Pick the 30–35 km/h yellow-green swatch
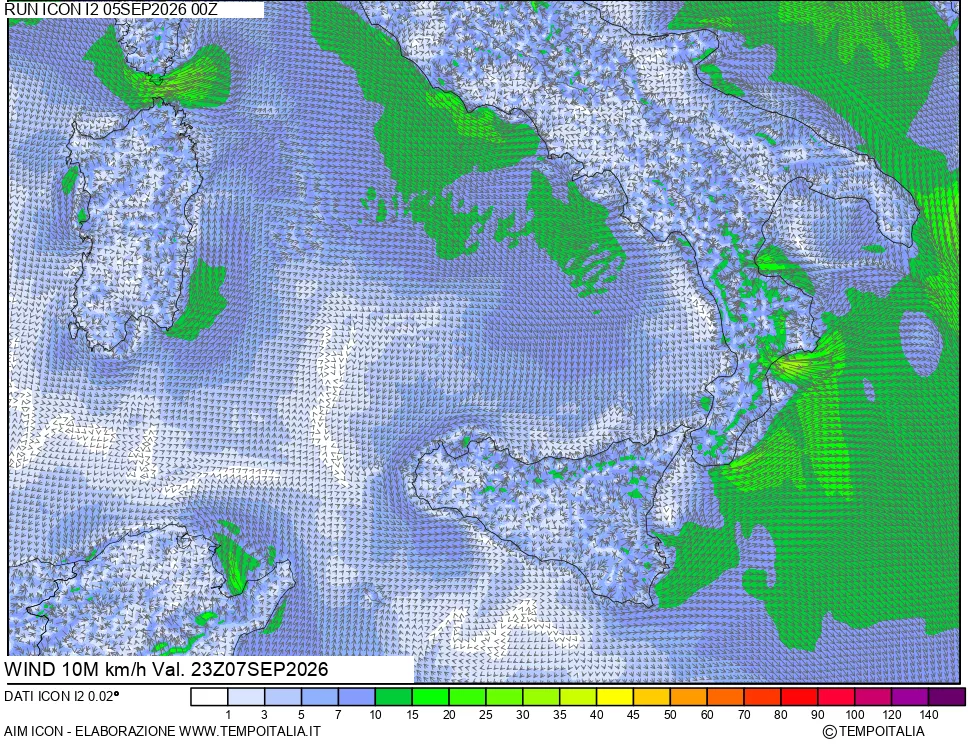 pyautogui.click(x=541, y=697)
